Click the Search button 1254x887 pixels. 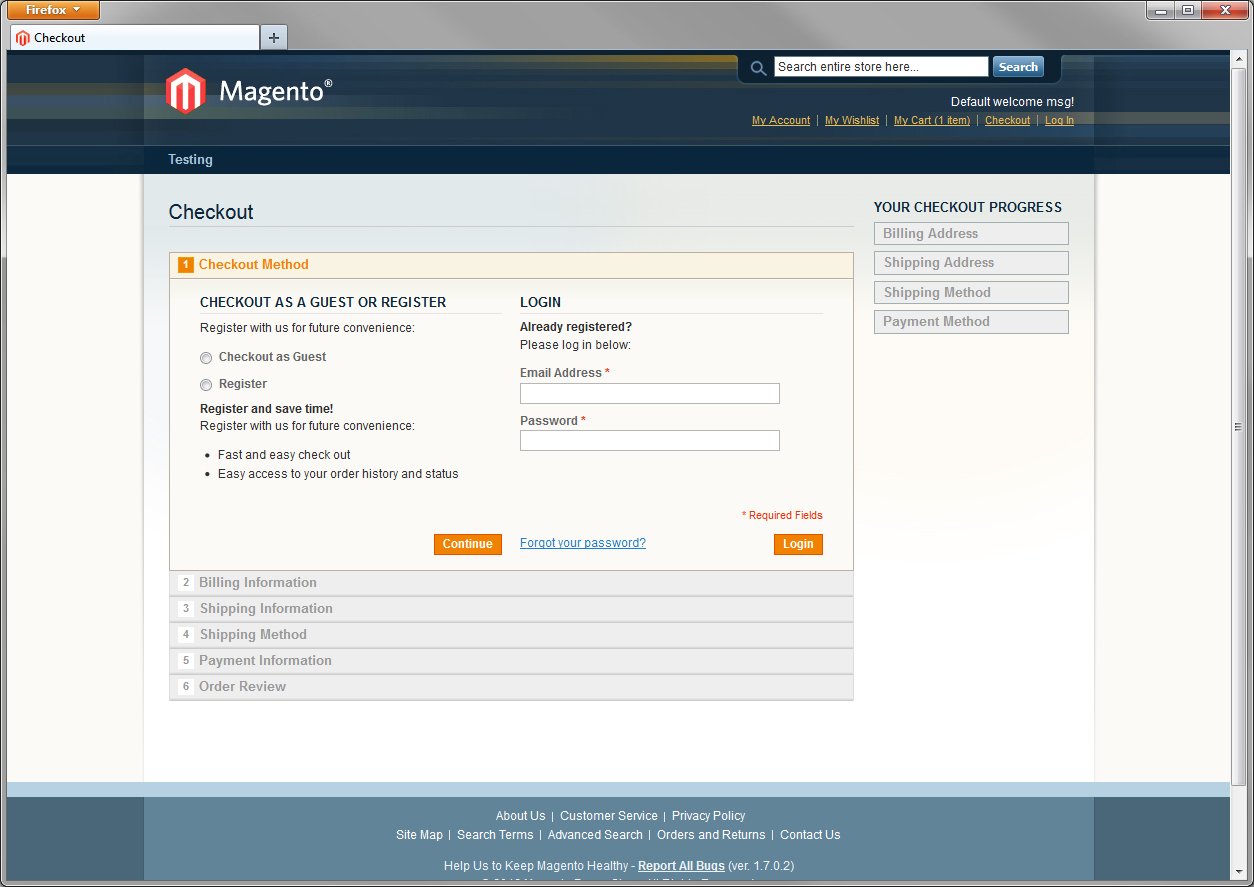[1018, 67]
